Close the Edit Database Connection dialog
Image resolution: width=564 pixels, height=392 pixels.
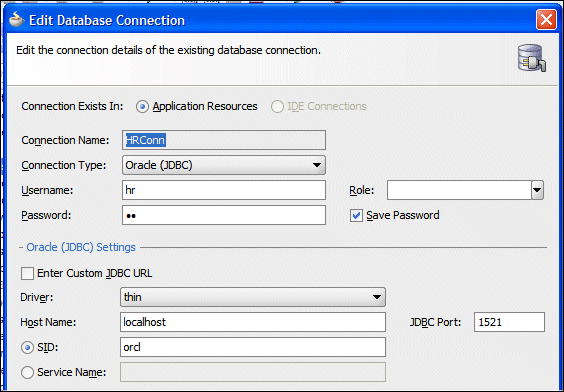coord(546,19)
